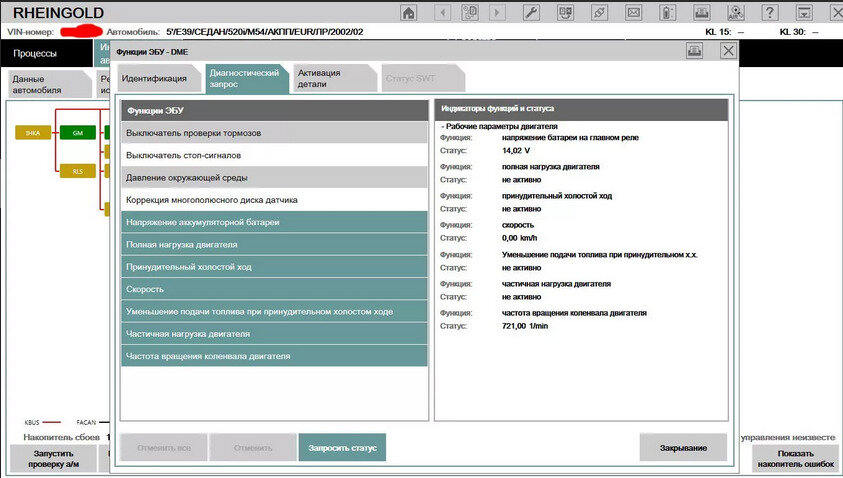Deselect Принудительный холостой ход row

pyautogui.click(x=274, y=267)
